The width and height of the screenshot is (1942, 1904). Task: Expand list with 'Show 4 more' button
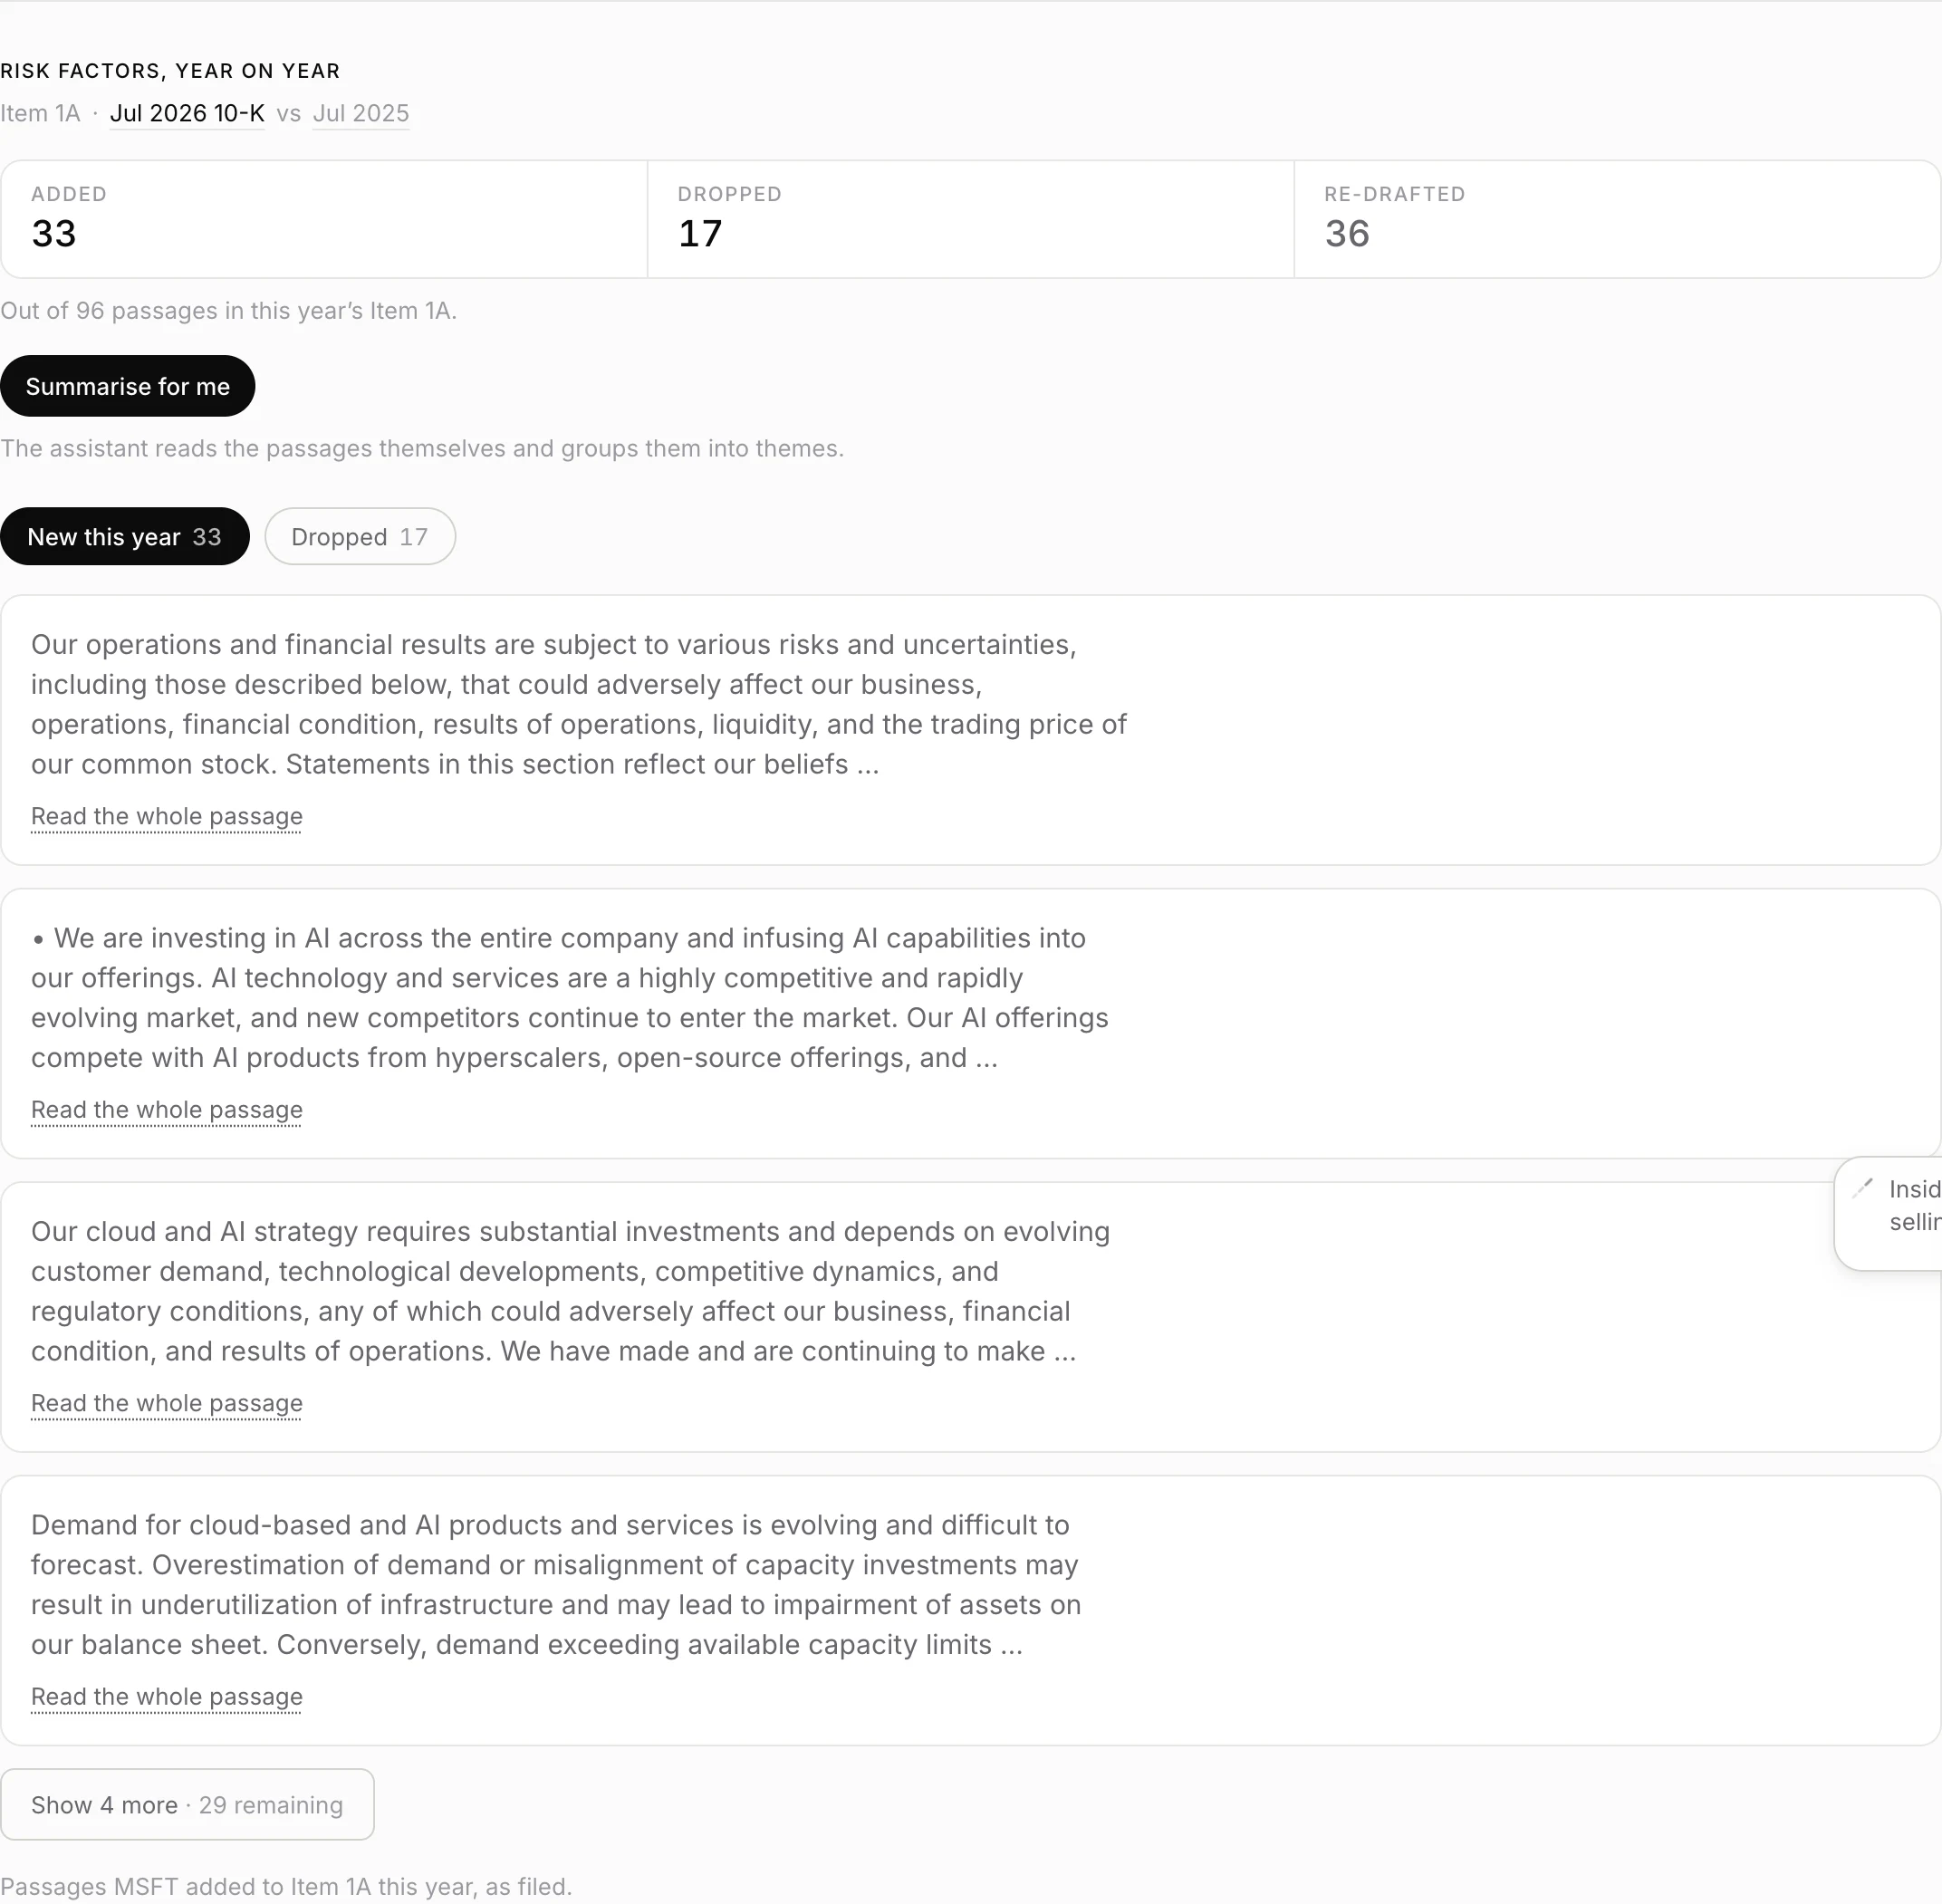tap(187, 1805)
